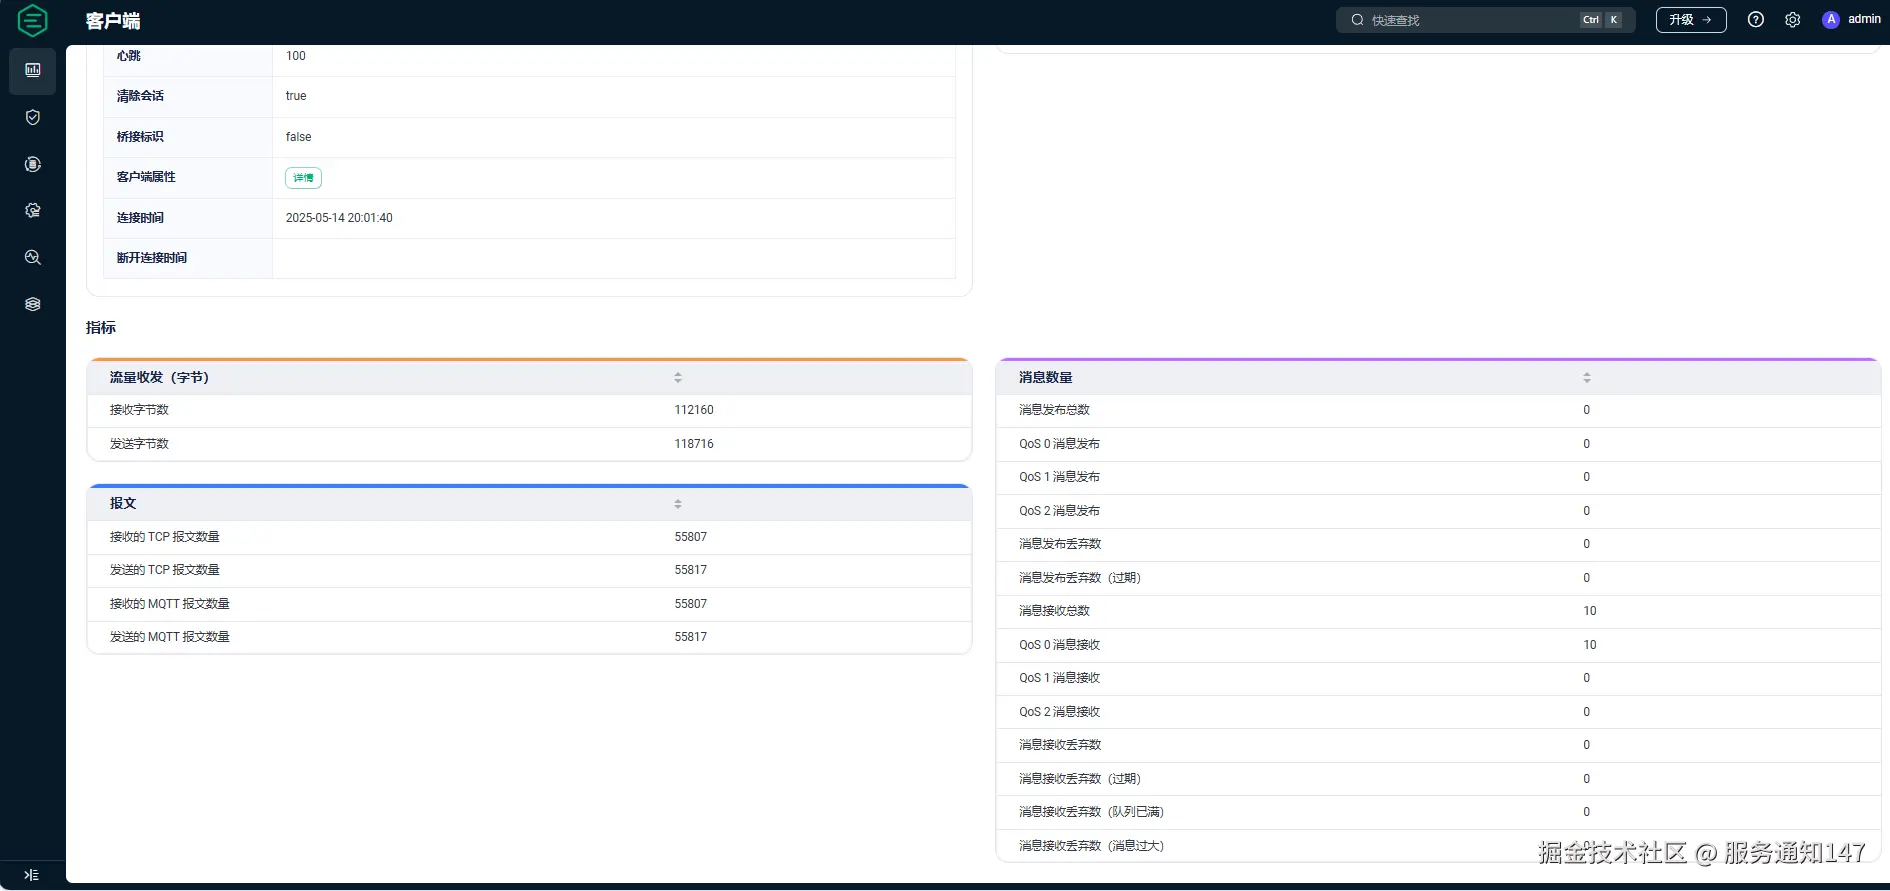Screen dimensions: 1890x891
Task: Select the QoS 2 消息接收 row
Action: click(1438, 712)
